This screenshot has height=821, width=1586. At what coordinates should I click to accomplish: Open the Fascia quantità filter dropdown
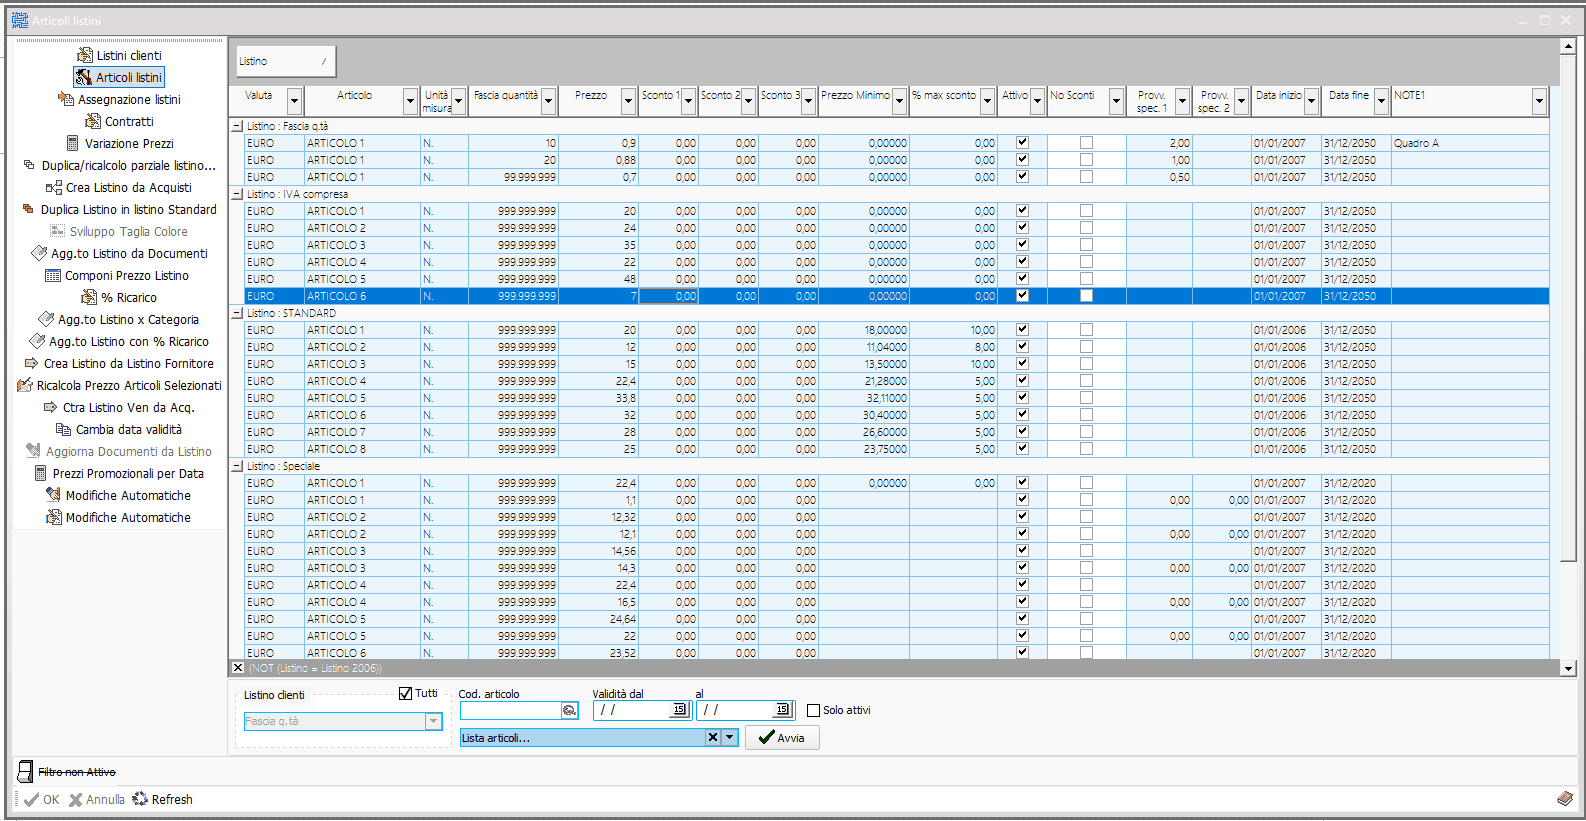click(548, 101)
